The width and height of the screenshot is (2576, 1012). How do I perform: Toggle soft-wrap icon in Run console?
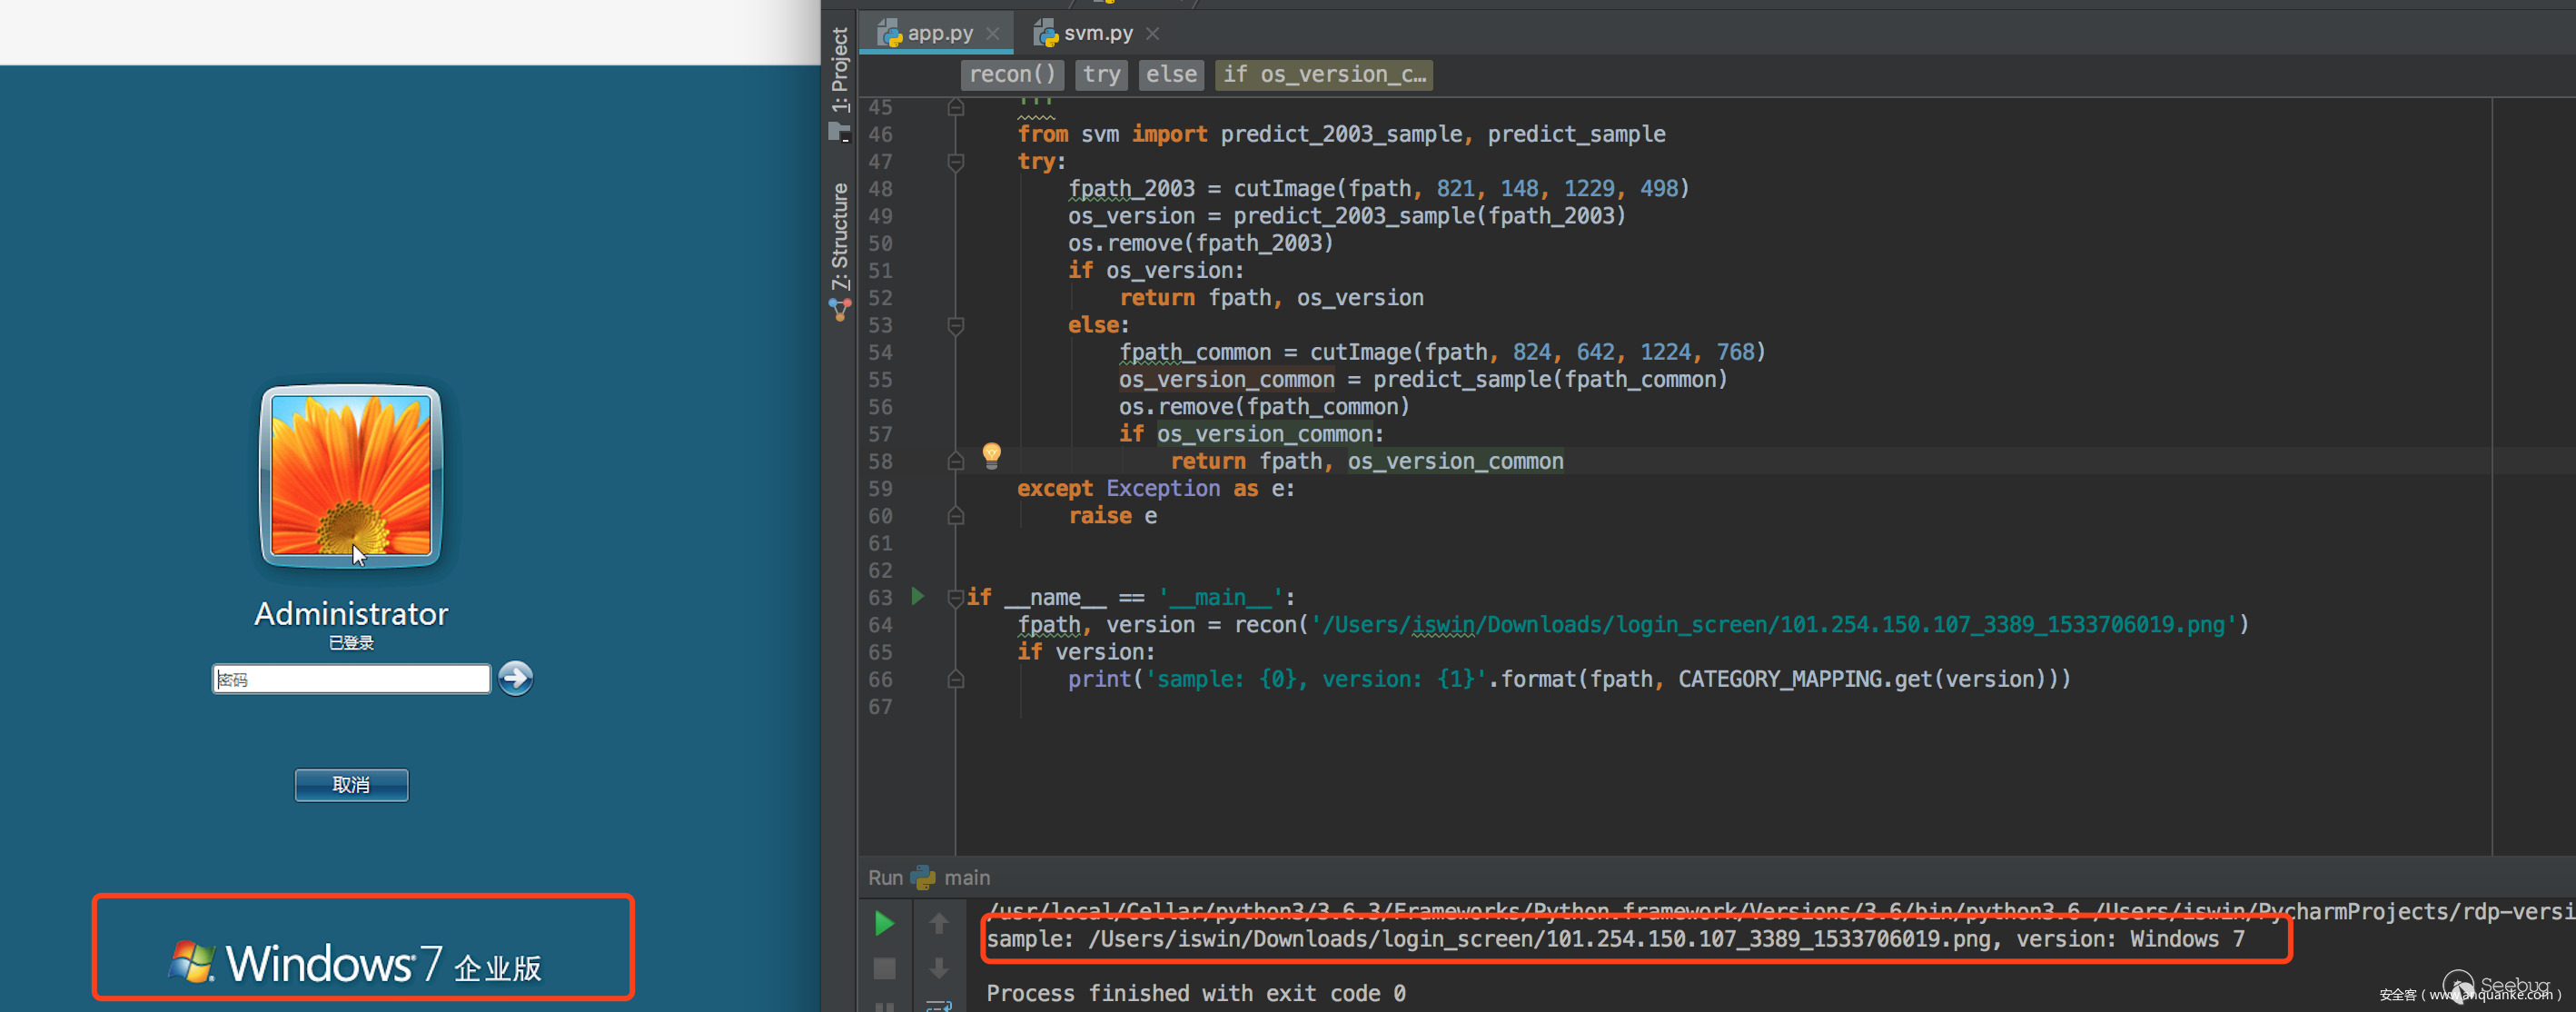938,1005
